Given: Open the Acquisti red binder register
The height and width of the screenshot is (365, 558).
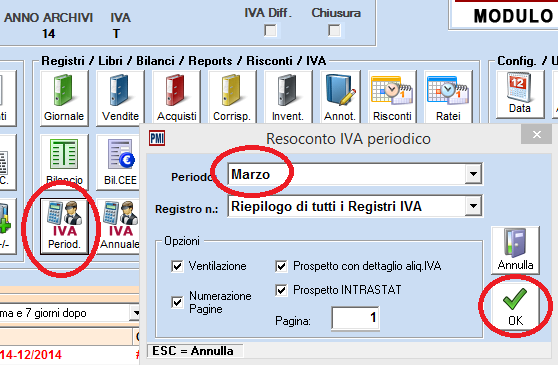Looking at the screenshot, I should click(177, 97).
